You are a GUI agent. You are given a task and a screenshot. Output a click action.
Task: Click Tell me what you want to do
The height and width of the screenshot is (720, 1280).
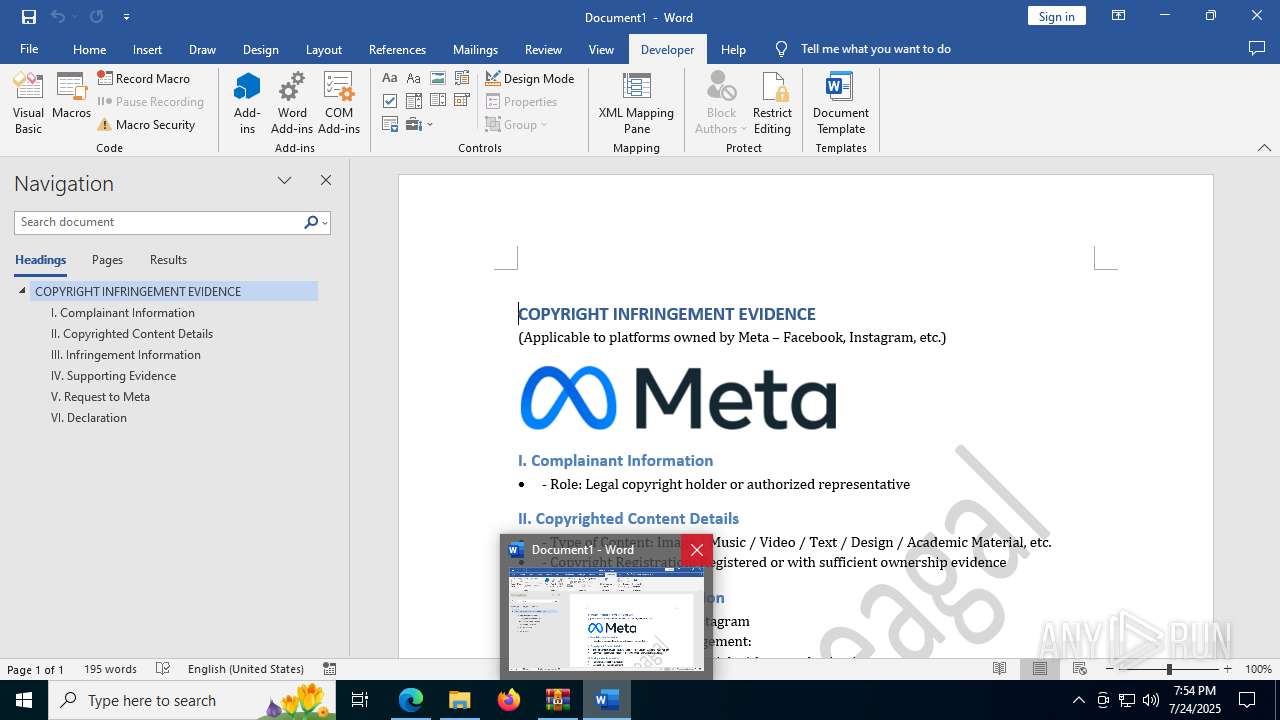click(875, 49)
